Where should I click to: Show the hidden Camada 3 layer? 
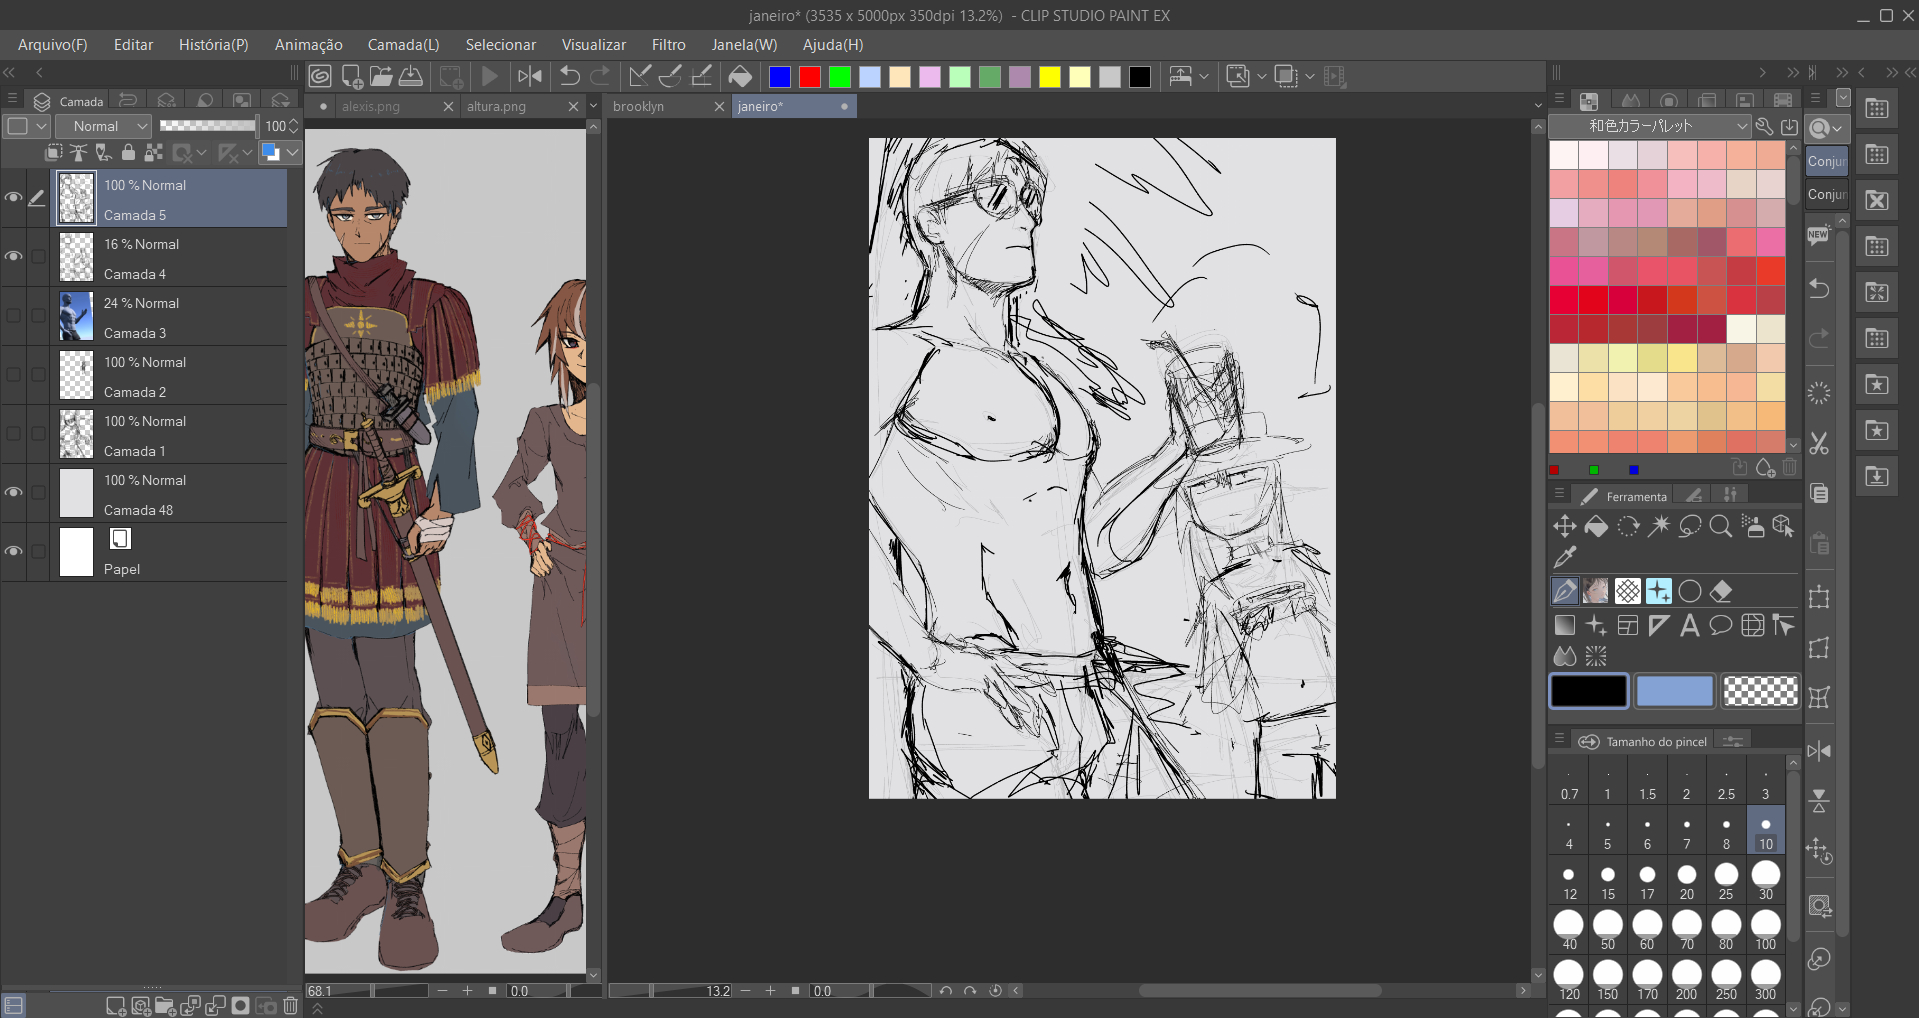[13, 316]
